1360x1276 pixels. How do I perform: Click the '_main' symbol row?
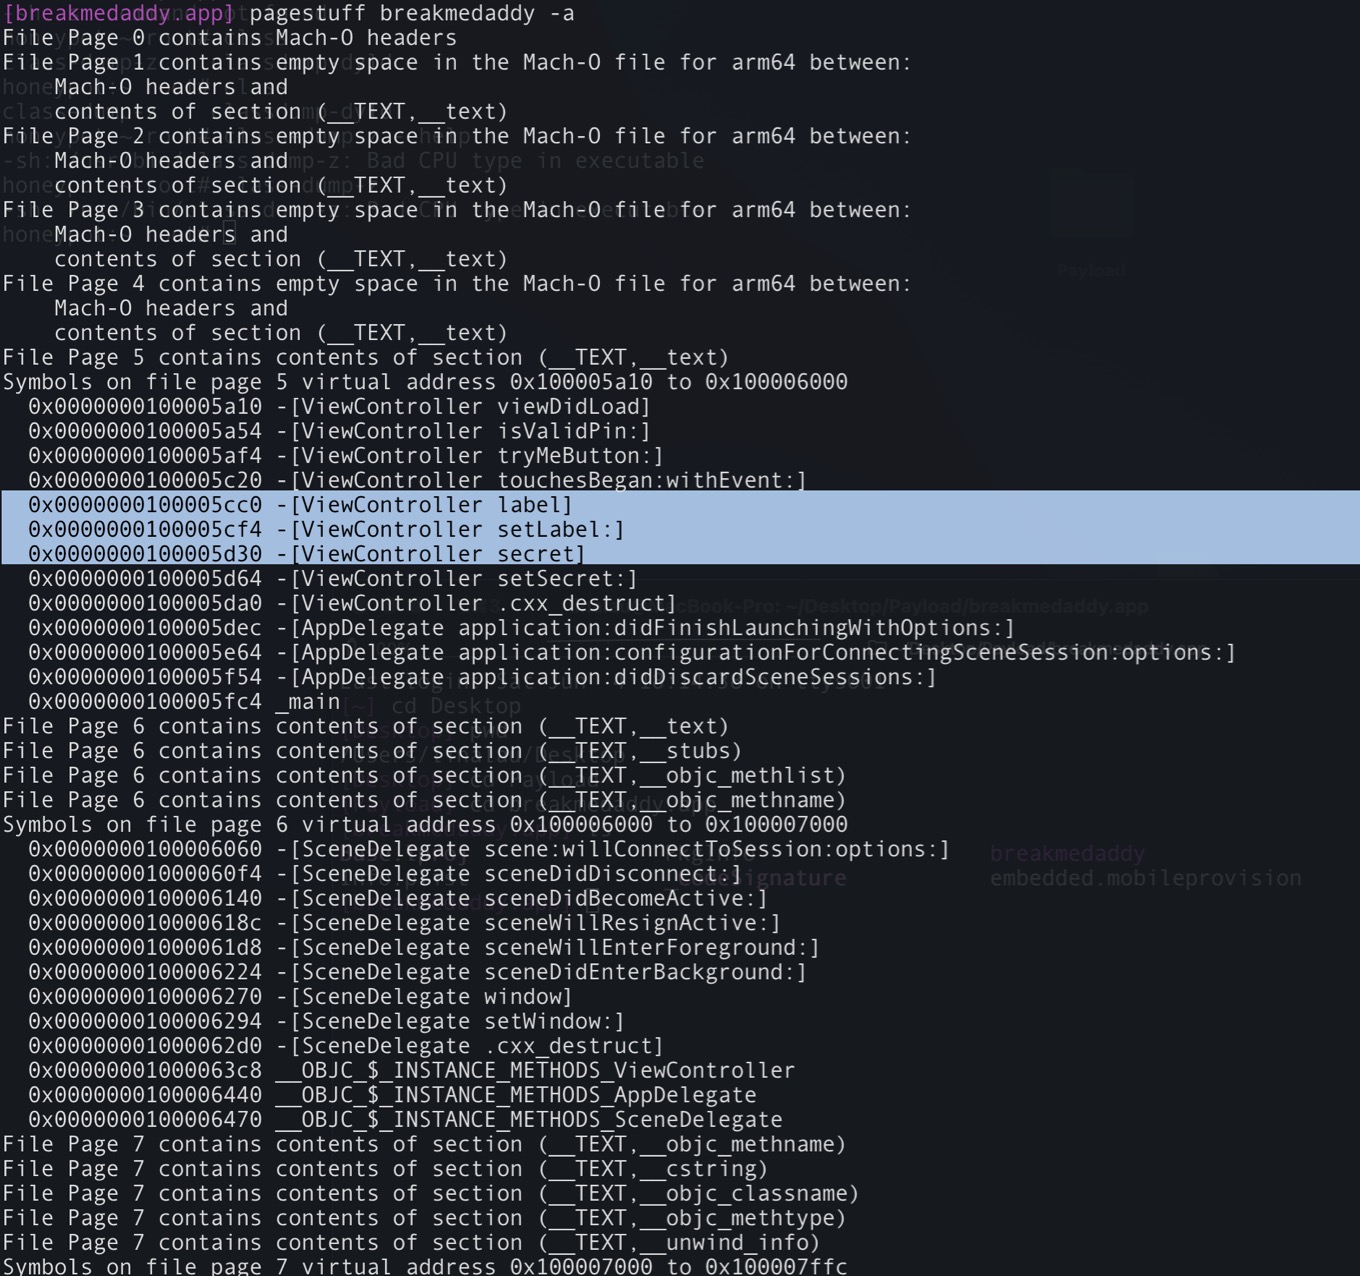pos(184,702)
